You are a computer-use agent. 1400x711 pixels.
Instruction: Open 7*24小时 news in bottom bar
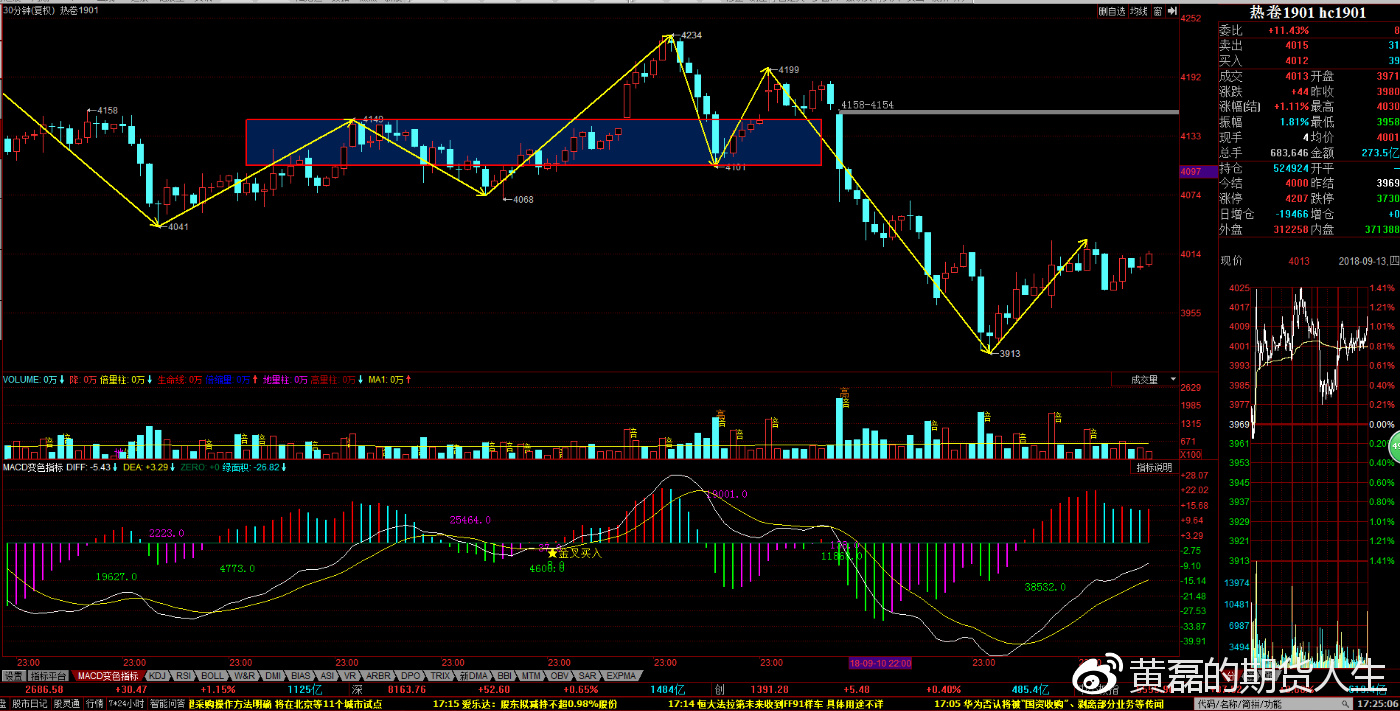tap(127, 704)
